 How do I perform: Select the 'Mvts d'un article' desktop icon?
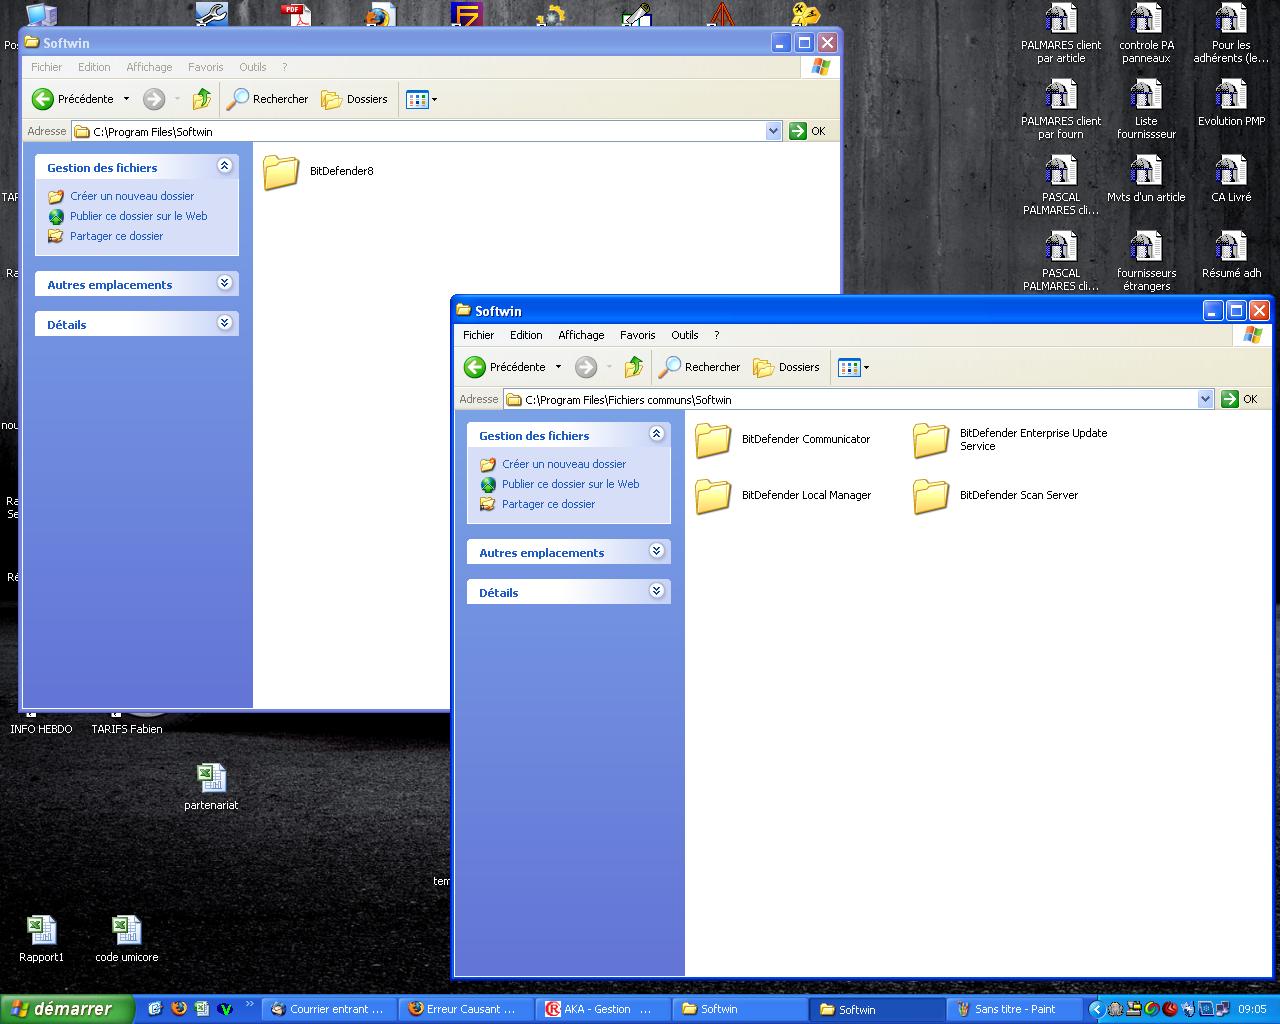coord(1146,180)
